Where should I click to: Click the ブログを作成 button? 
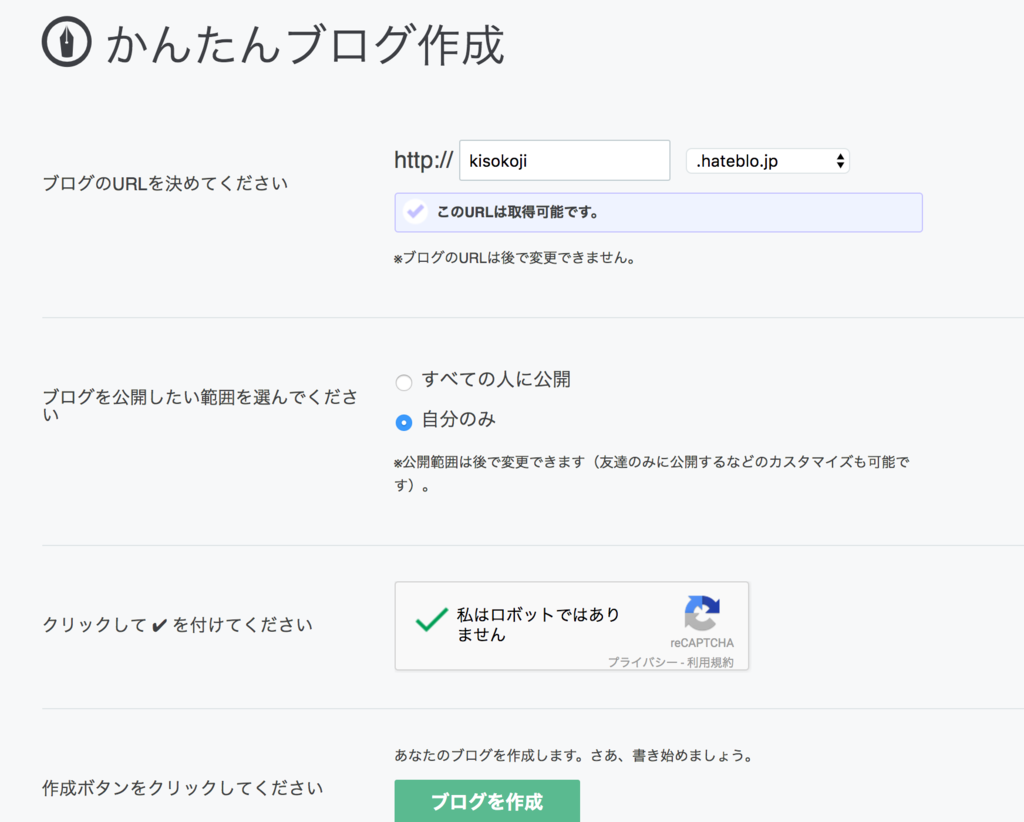point(487,800)
